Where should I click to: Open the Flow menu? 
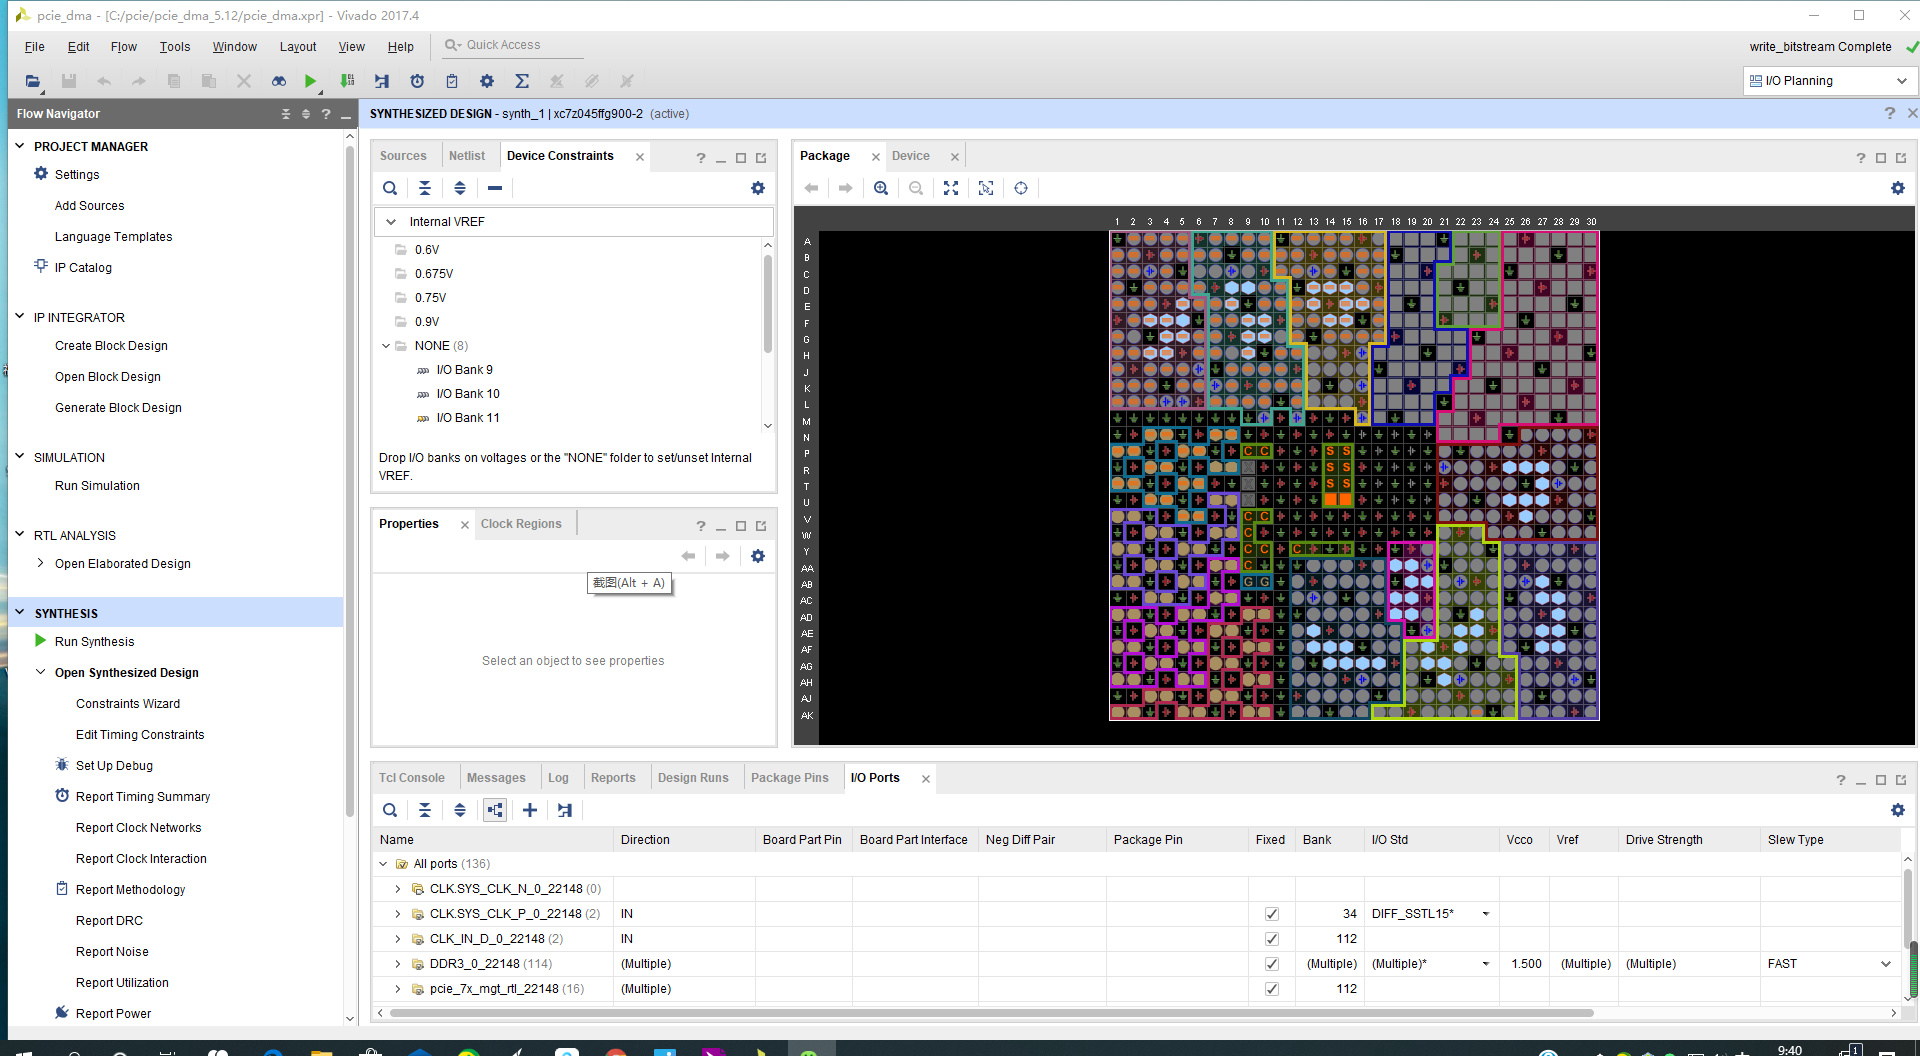pos(124,46)
